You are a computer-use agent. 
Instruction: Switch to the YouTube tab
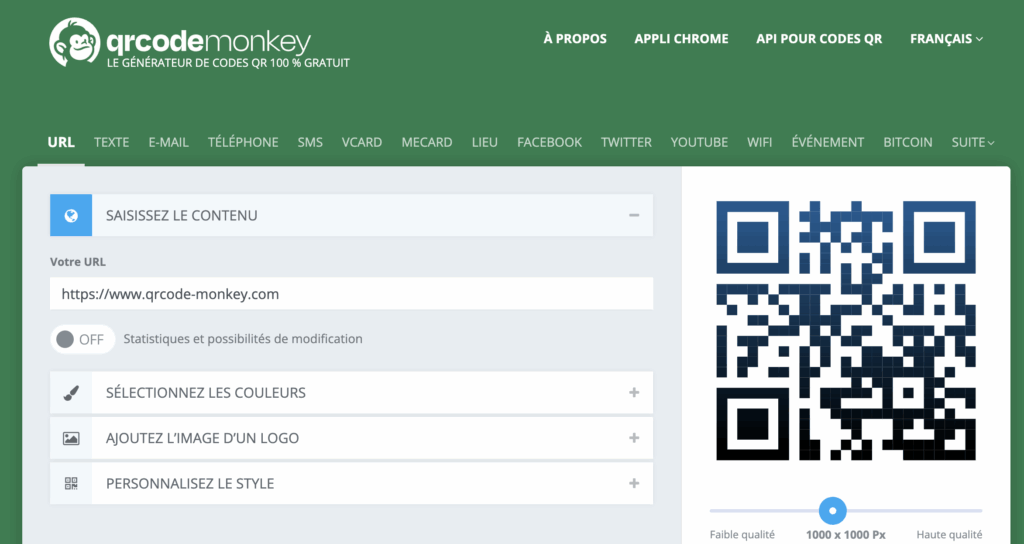pos(699,142)
